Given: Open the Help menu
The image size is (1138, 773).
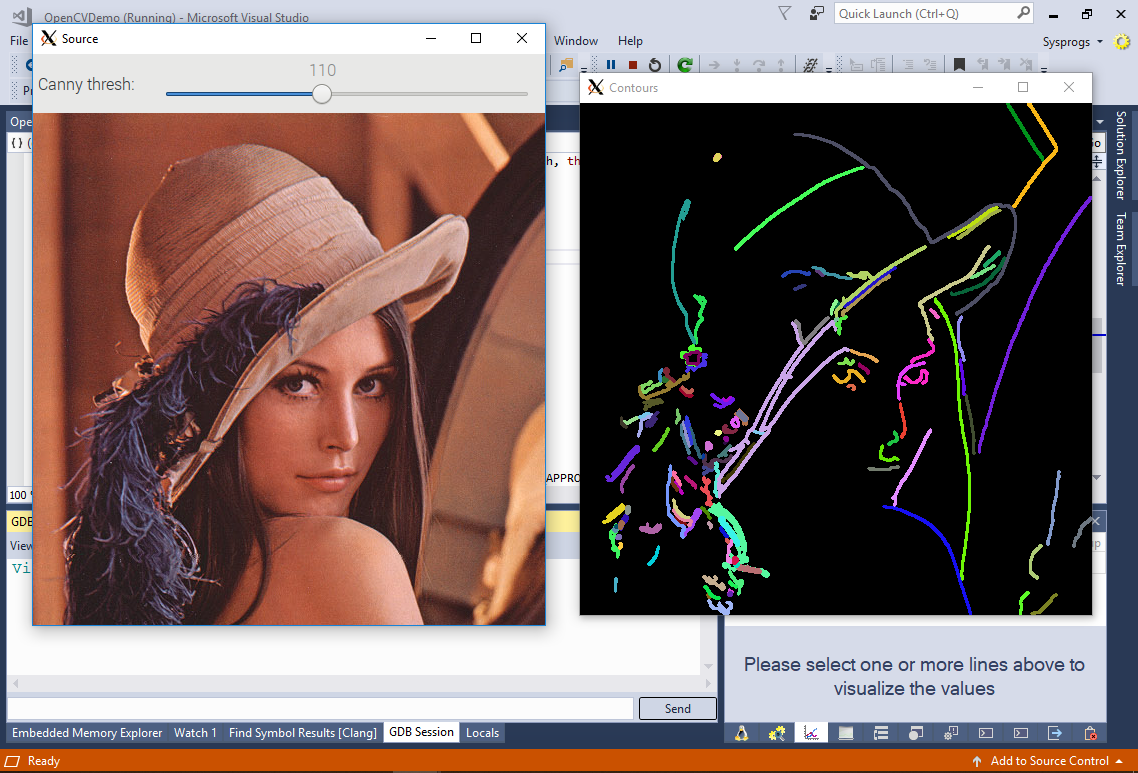Looking at the screenshot, I should (x=630, y=41).
